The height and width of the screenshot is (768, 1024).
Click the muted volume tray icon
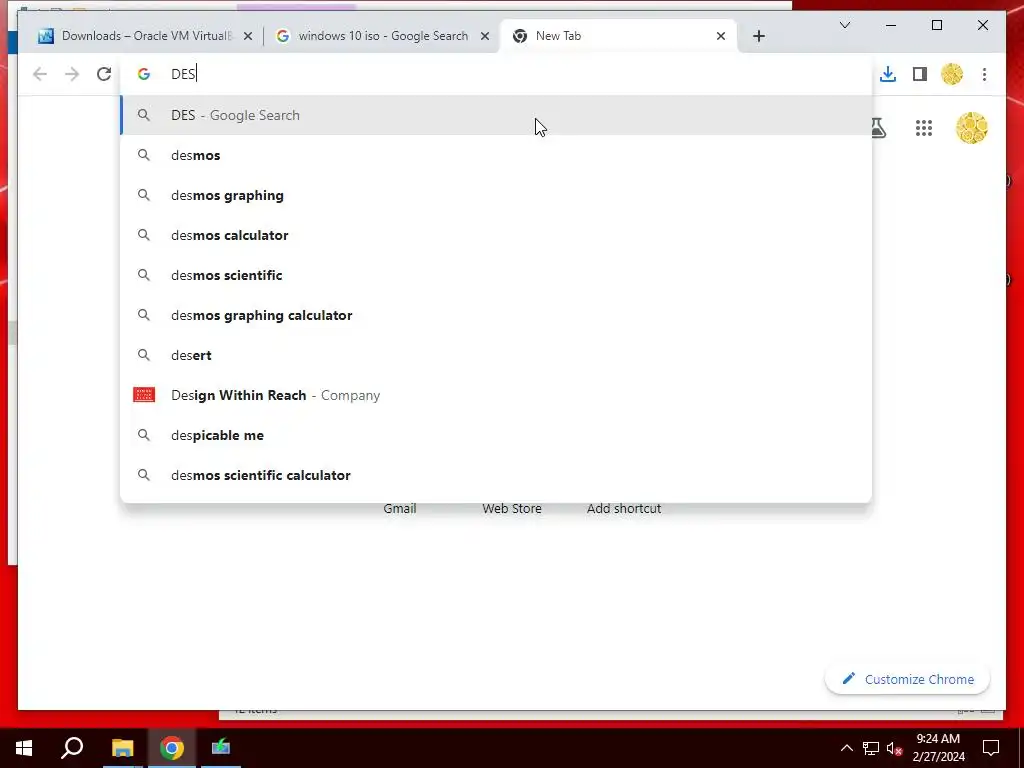click(895, 748)
